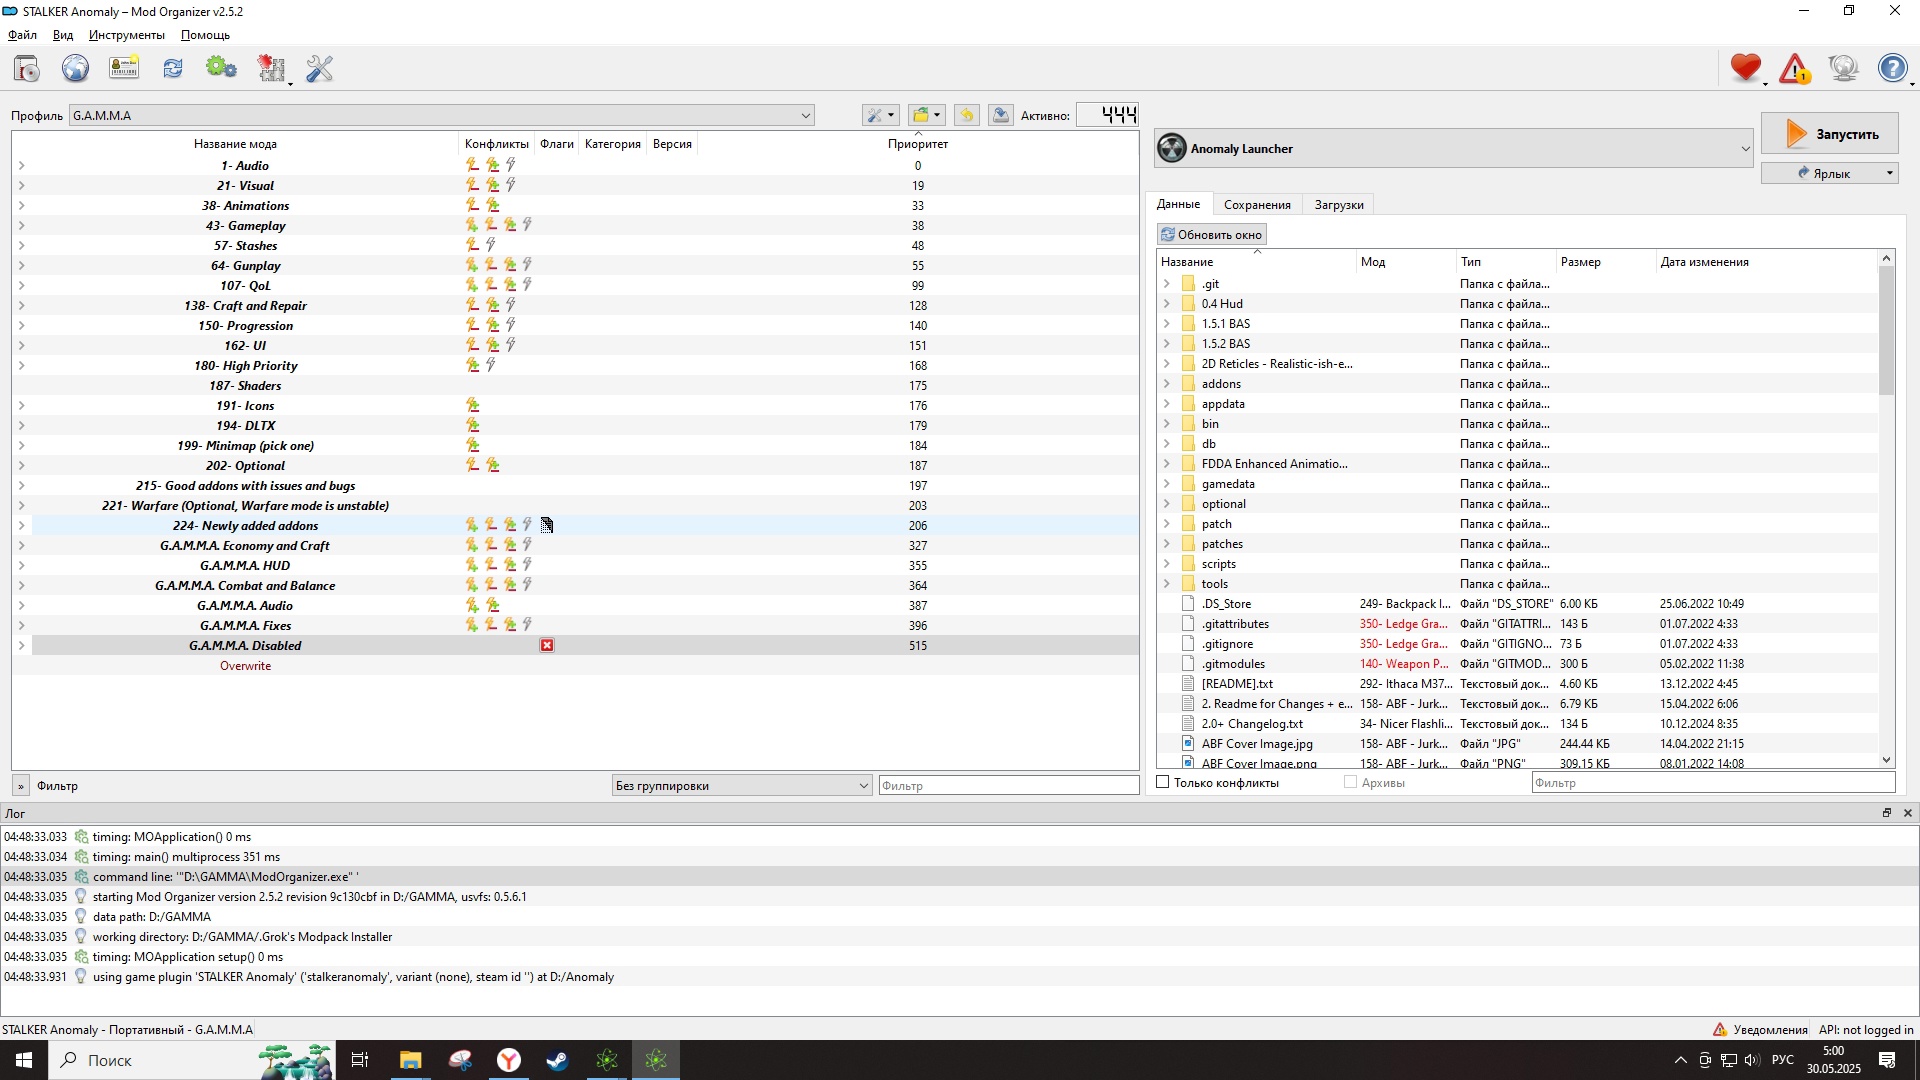Open the install mod from archive icon
The width and height of the screenshot is (1920, 1080).
27,69
